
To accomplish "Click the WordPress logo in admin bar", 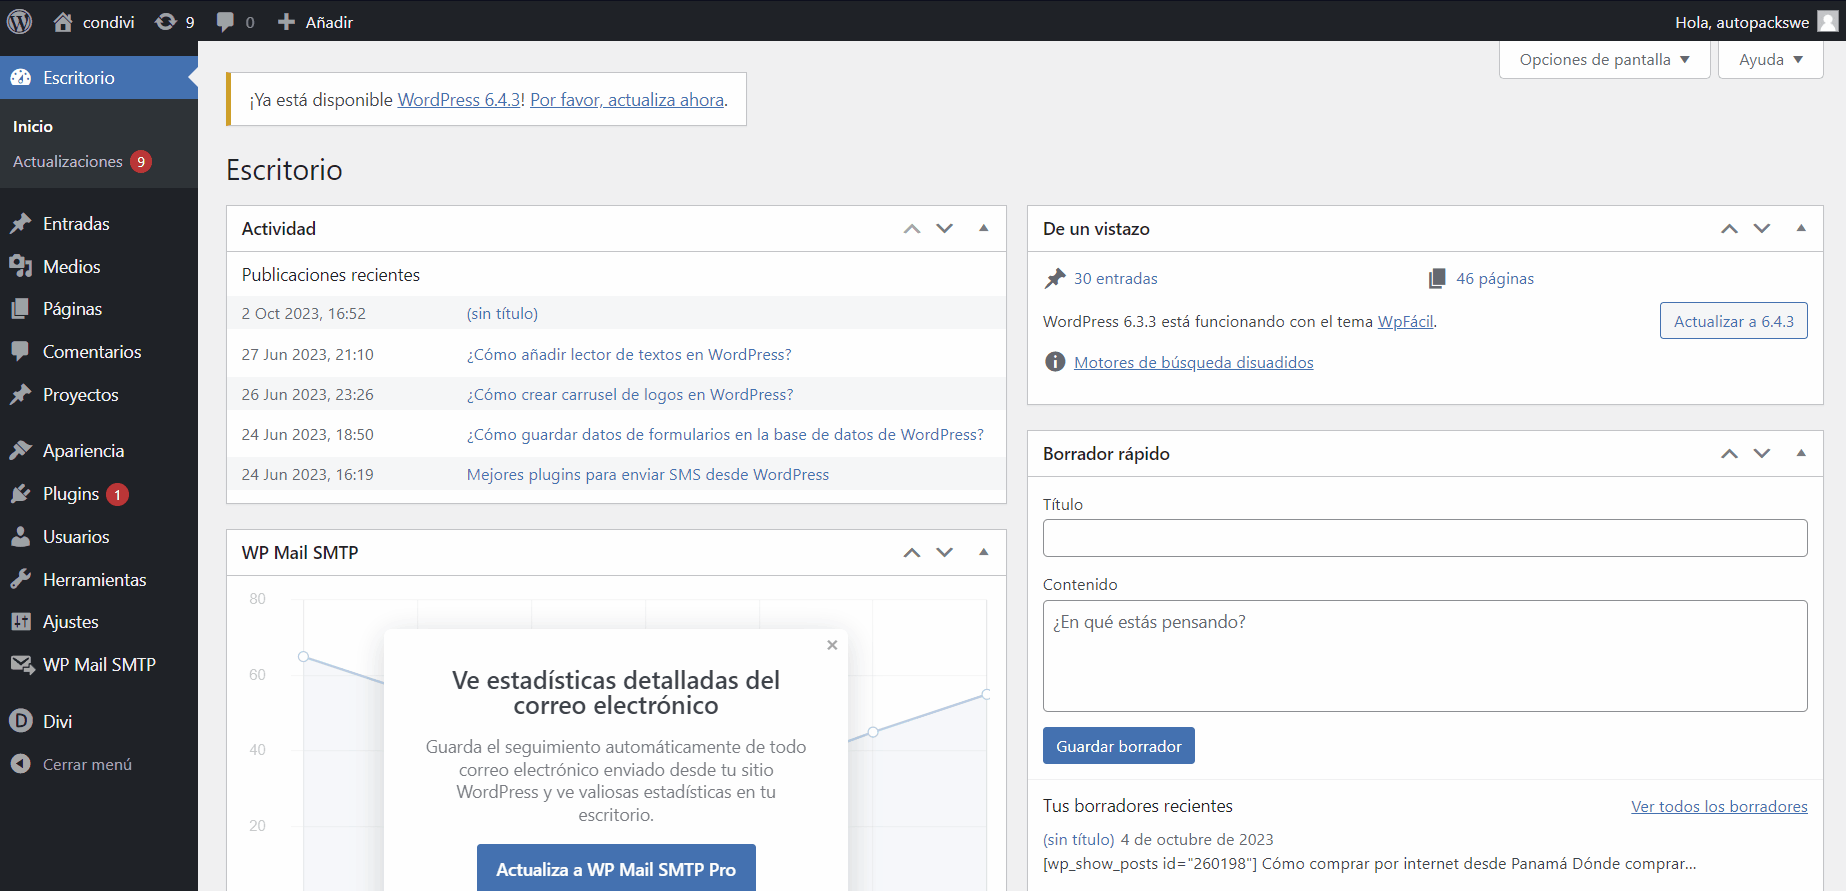I will click(x=20, y=21).
